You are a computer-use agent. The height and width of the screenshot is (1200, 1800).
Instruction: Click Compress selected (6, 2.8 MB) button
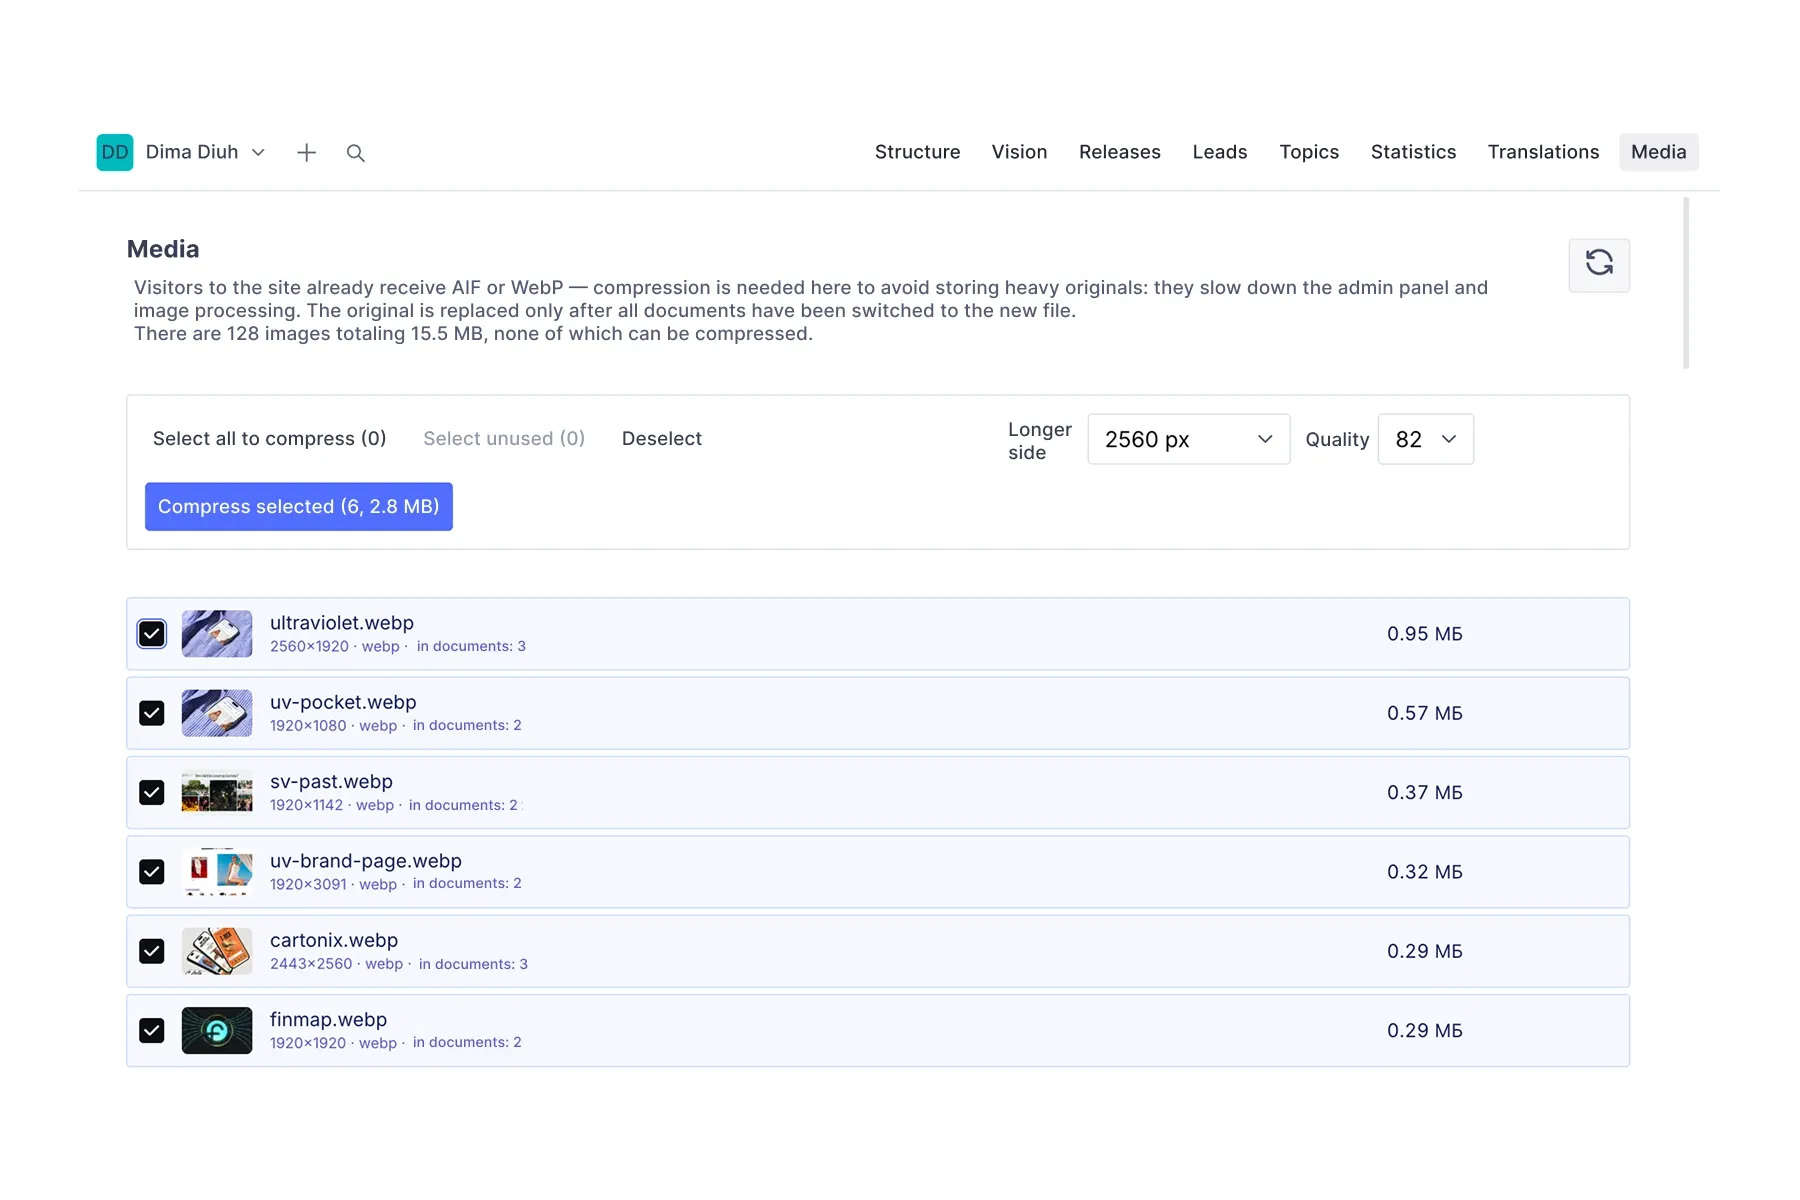coord(299,507)
